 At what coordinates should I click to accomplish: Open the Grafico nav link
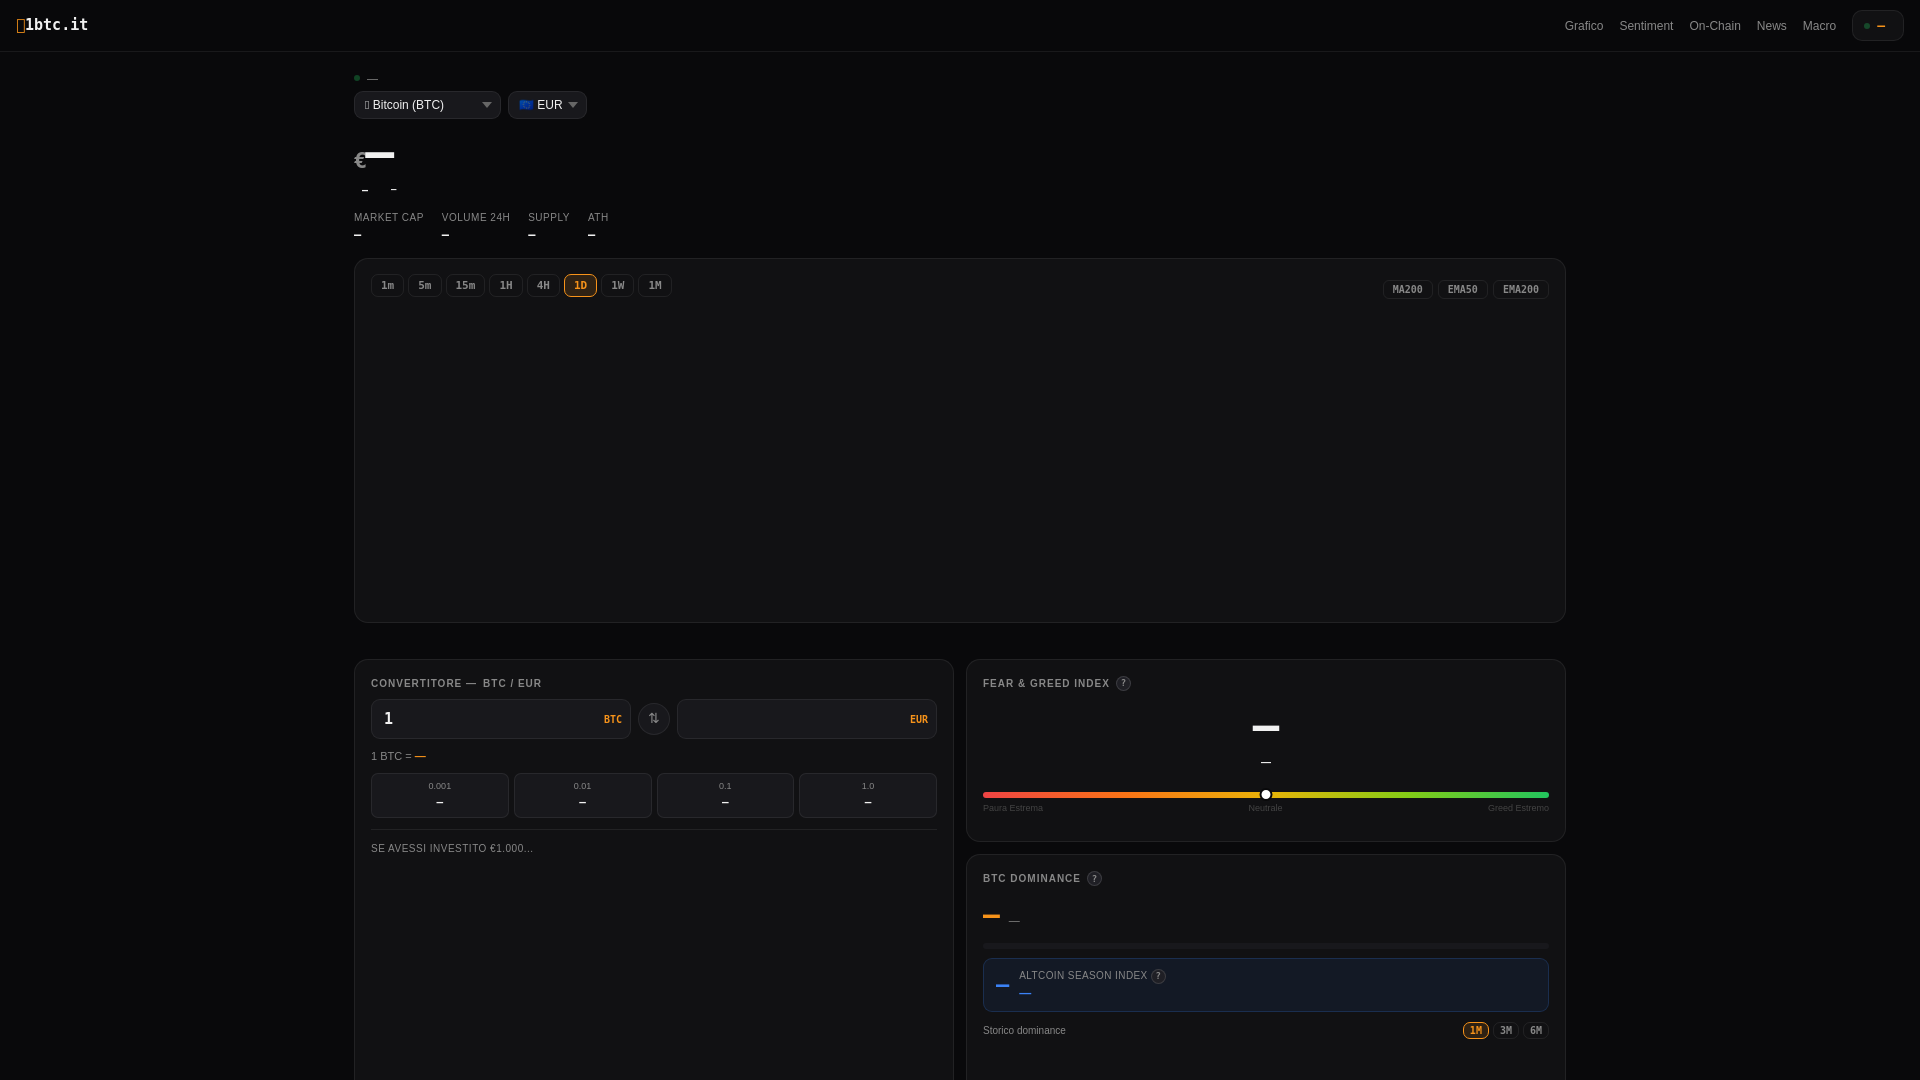click(x=1583, y=26)
